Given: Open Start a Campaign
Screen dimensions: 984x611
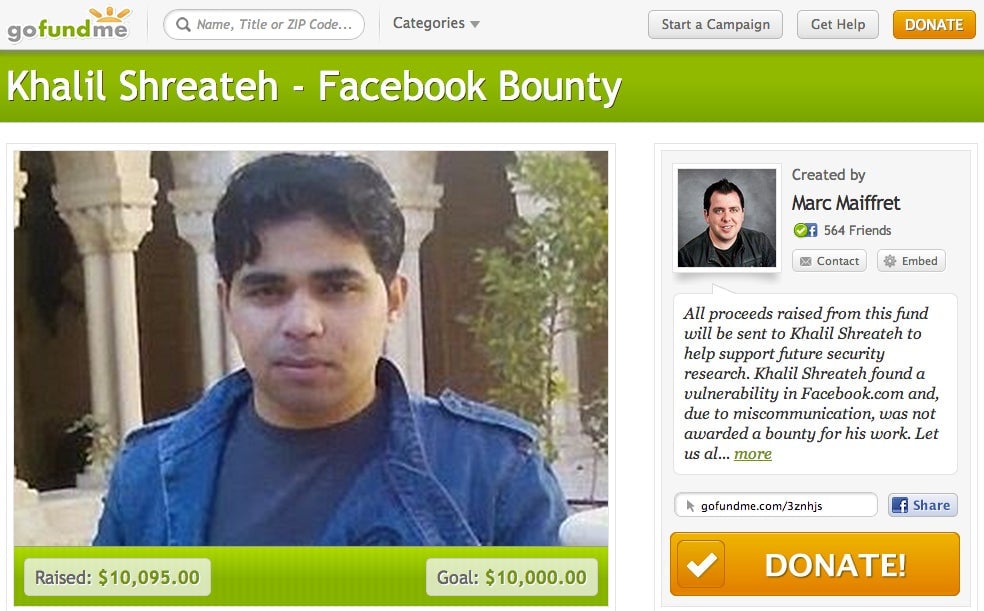Looking at the screenshot, I should (x=715, y=24).
